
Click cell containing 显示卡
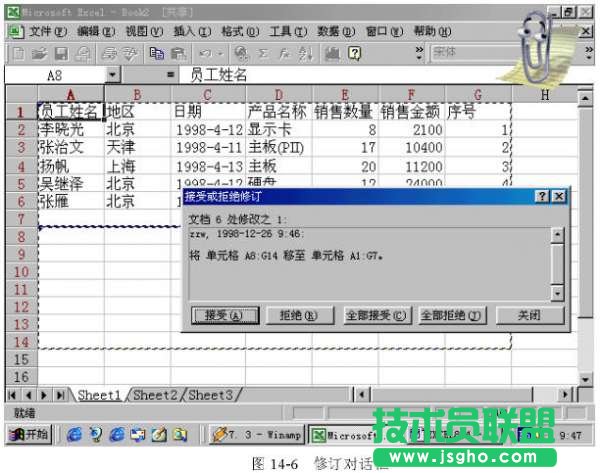click(279, 130)
